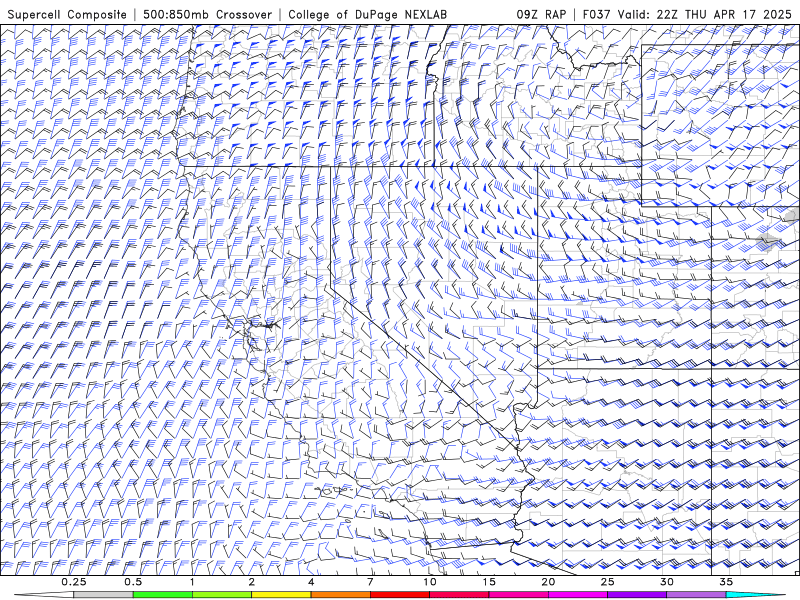
Task: Click the '20' legend tick label
Action: click(548, 582)
